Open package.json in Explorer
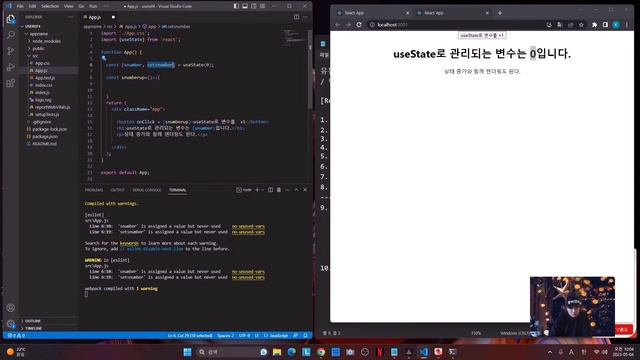640x360 pixels. pyautogui.click(x=45, y=136)
